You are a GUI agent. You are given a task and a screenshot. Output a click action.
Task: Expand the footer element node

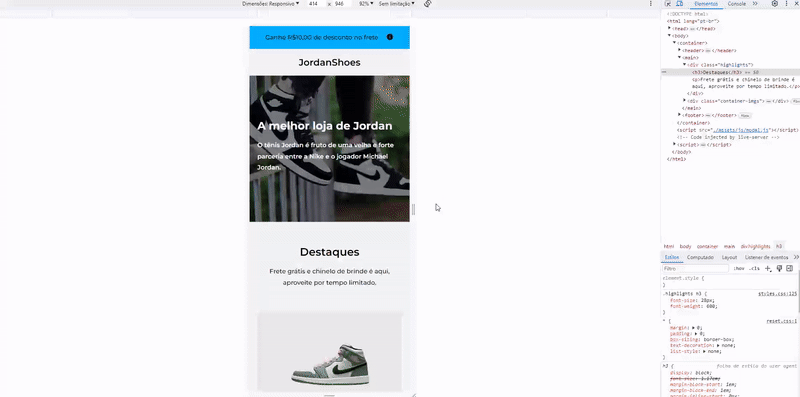(x=680, y=115)
